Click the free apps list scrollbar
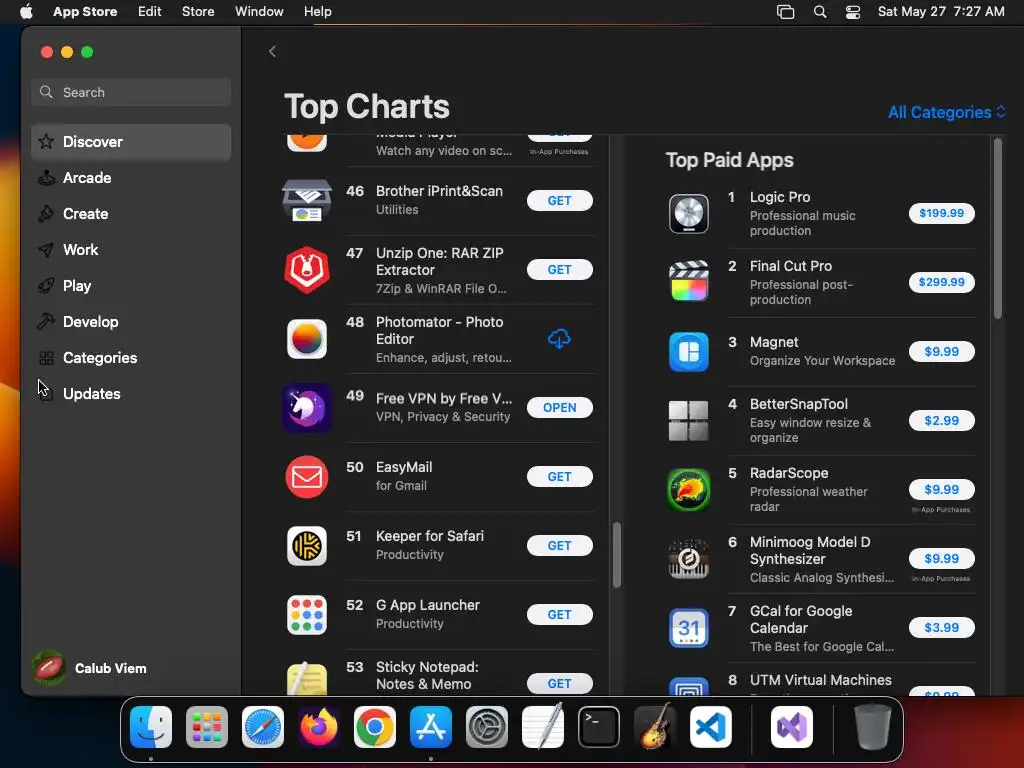The height and width of the screenshot is (768, 1024). 616,554
